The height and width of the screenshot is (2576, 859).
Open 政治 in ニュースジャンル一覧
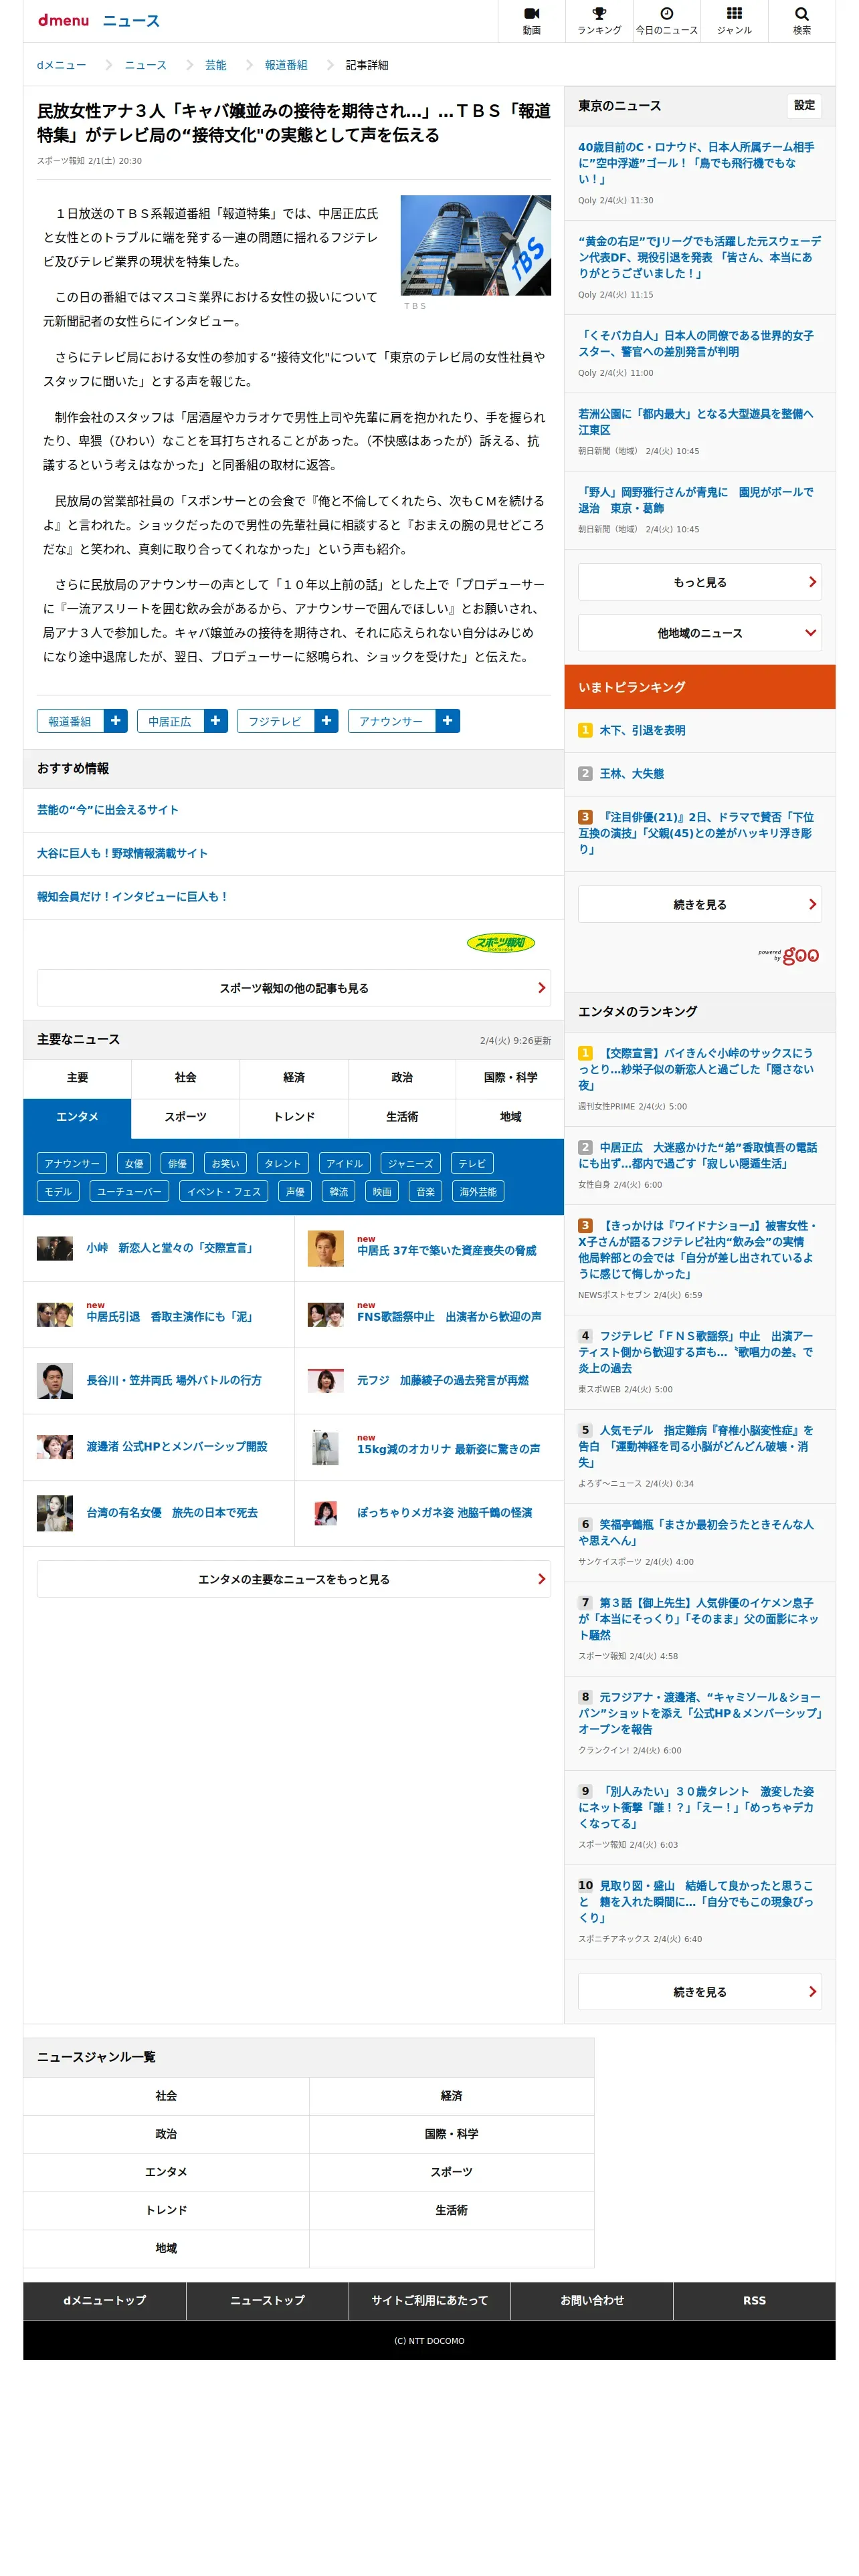tap(166, 2133)
